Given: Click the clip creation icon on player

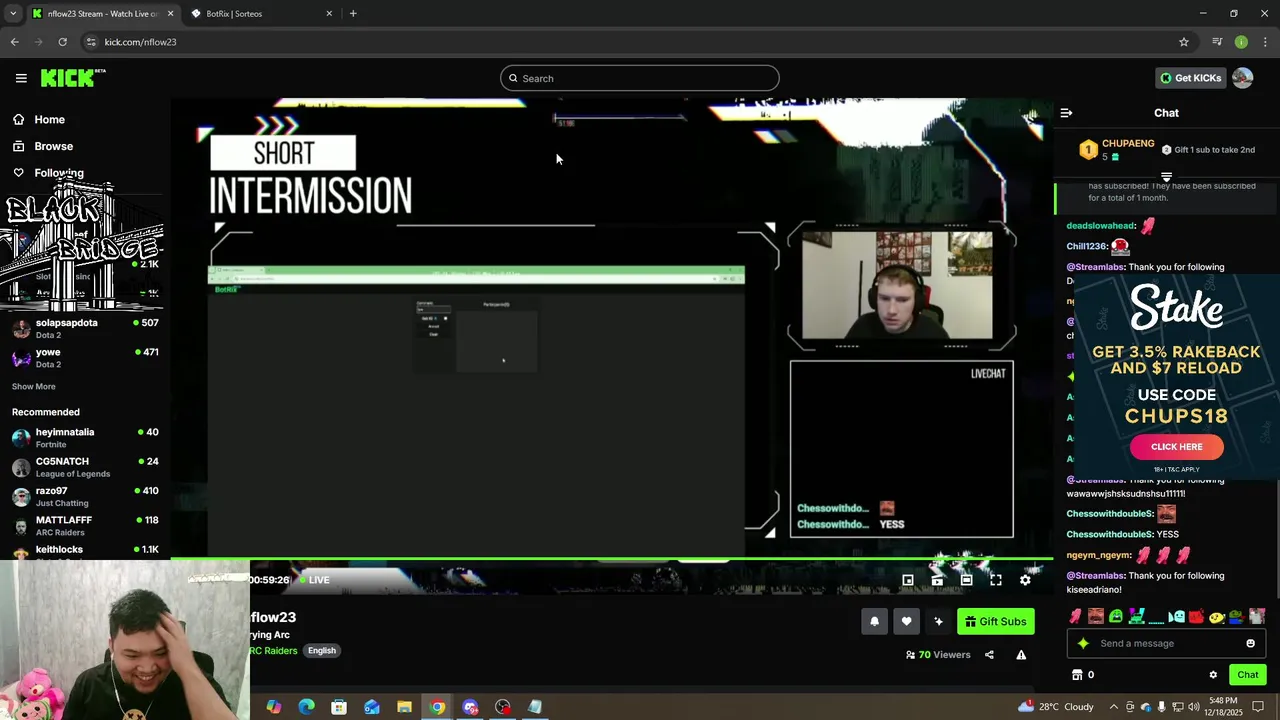Looking at the screenshot, I should 937,580.
